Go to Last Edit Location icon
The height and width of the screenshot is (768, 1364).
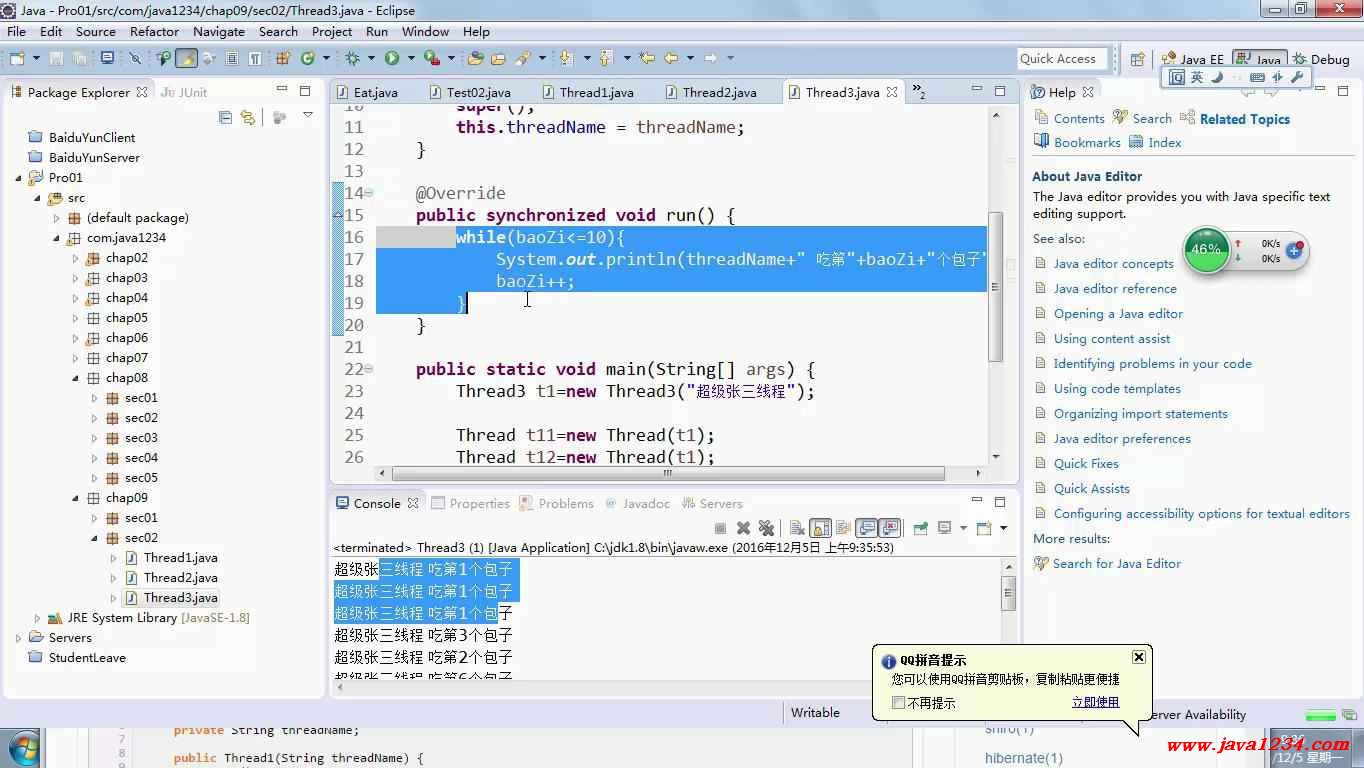(x=647, y=58)
